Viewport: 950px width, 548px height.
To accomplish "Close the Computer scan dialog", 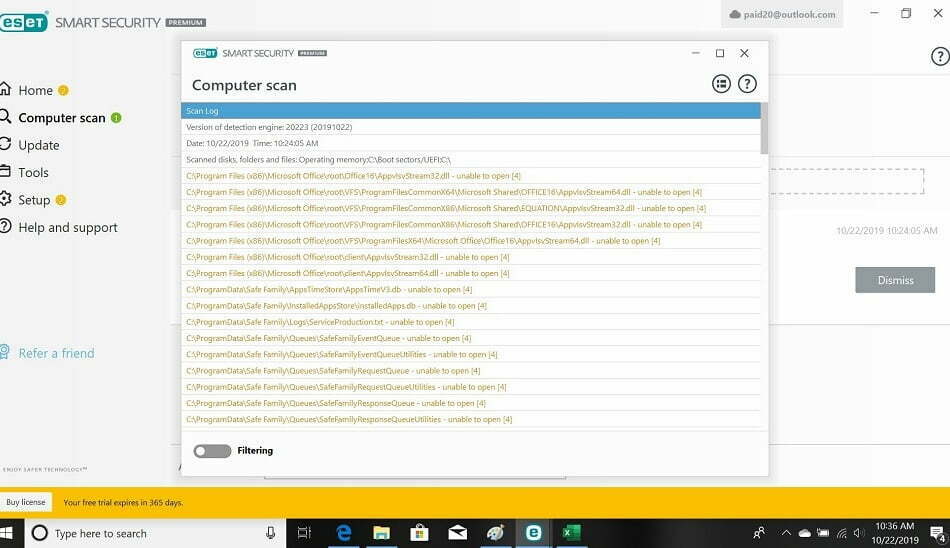I will [744, 53].
